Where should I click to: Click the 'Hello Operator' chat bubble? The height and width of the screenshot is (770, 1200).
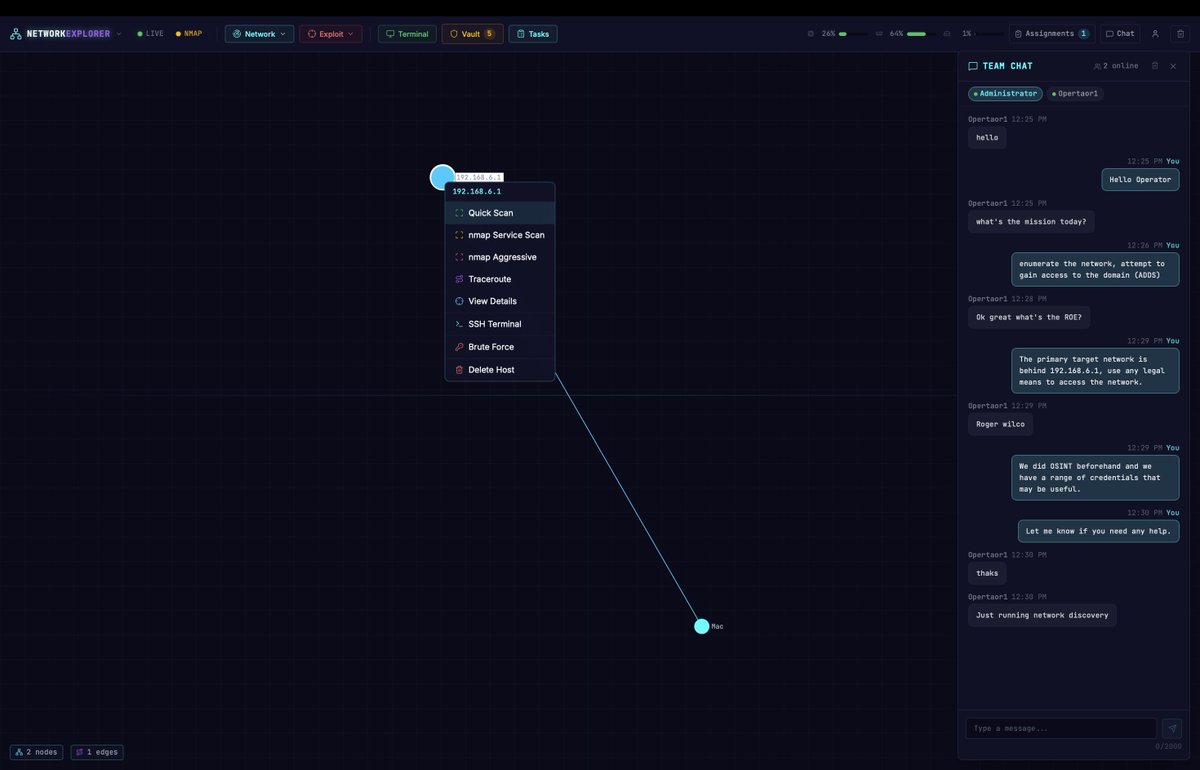(x=1141, y=180)
